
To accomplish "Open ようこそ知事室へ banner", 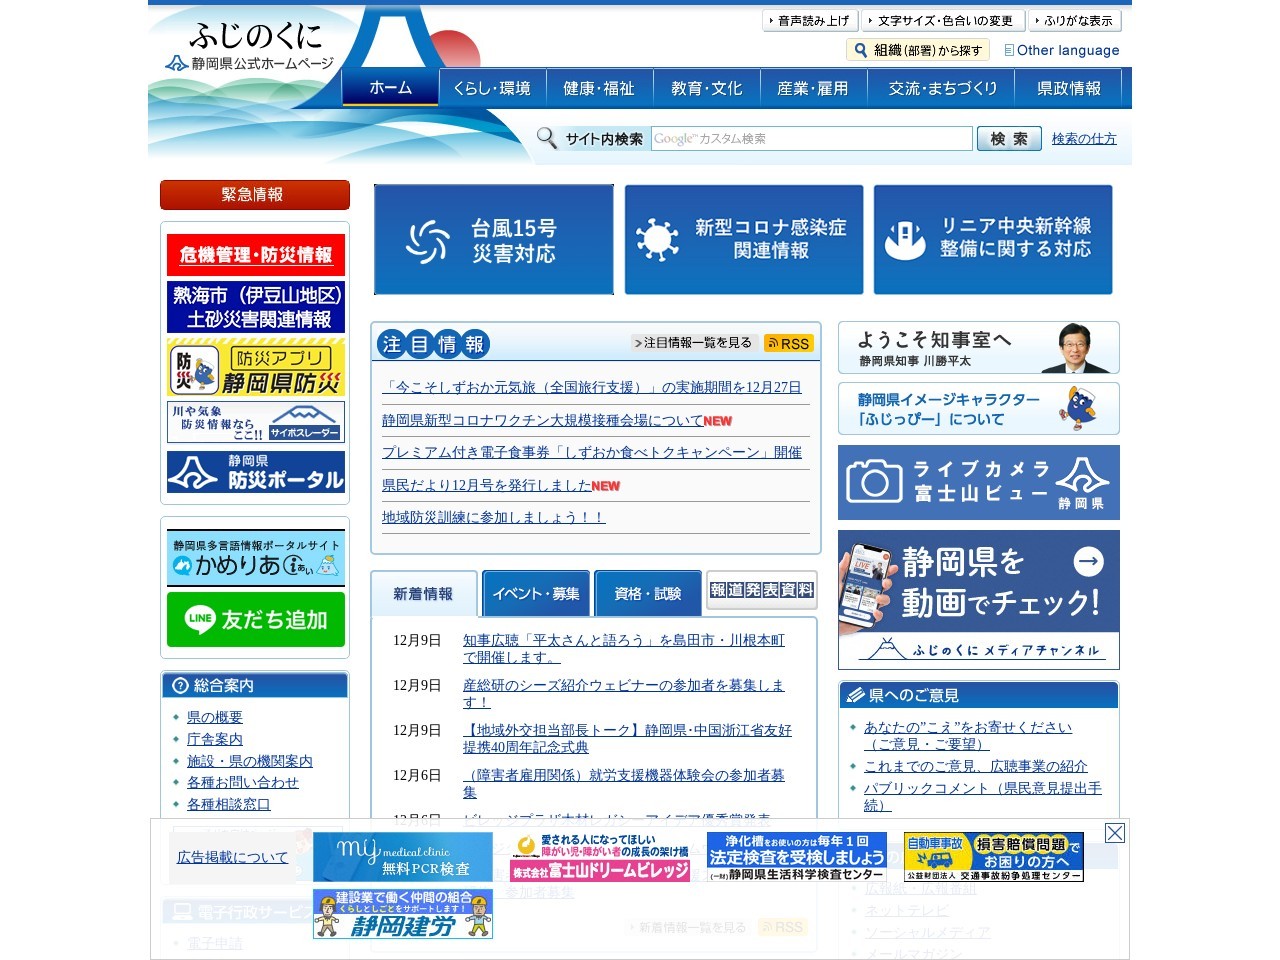I will [x=979, y=348].
